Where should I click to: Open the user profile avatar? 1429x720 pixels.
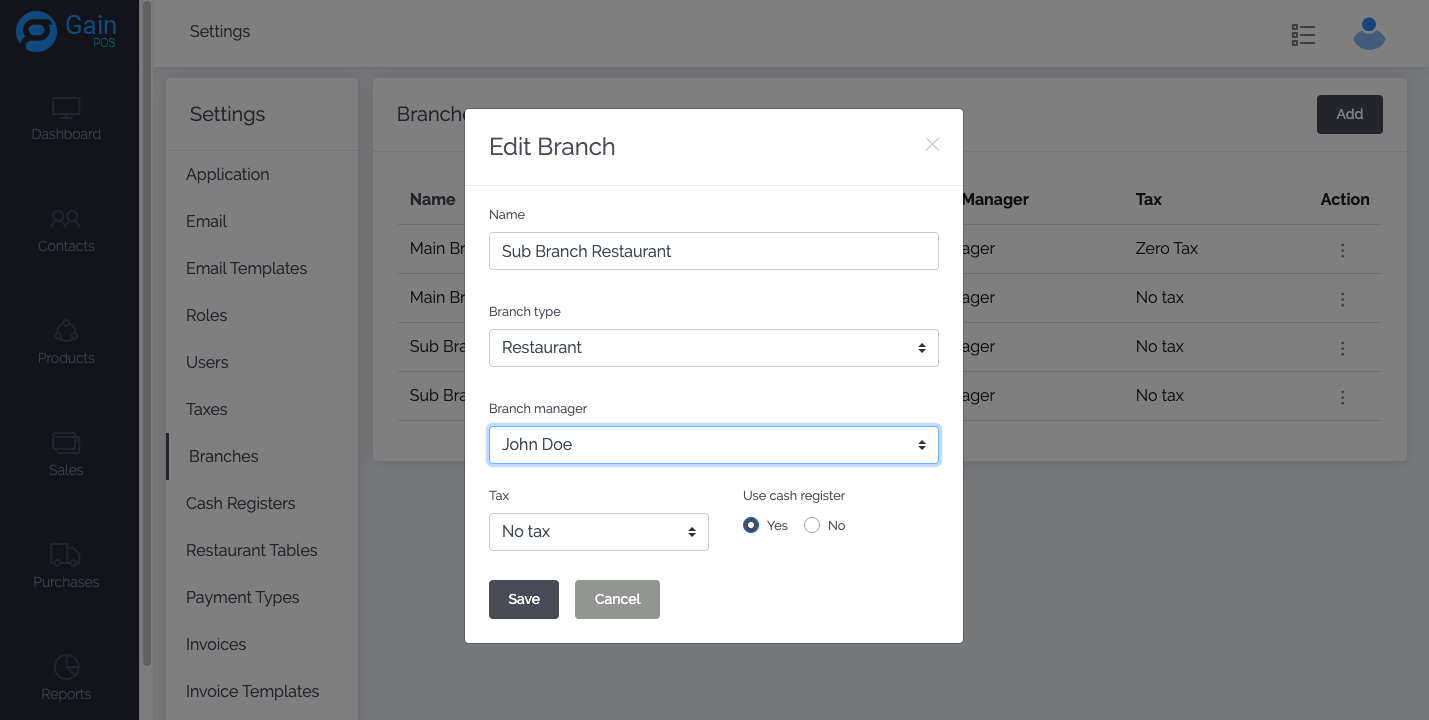1369,34
